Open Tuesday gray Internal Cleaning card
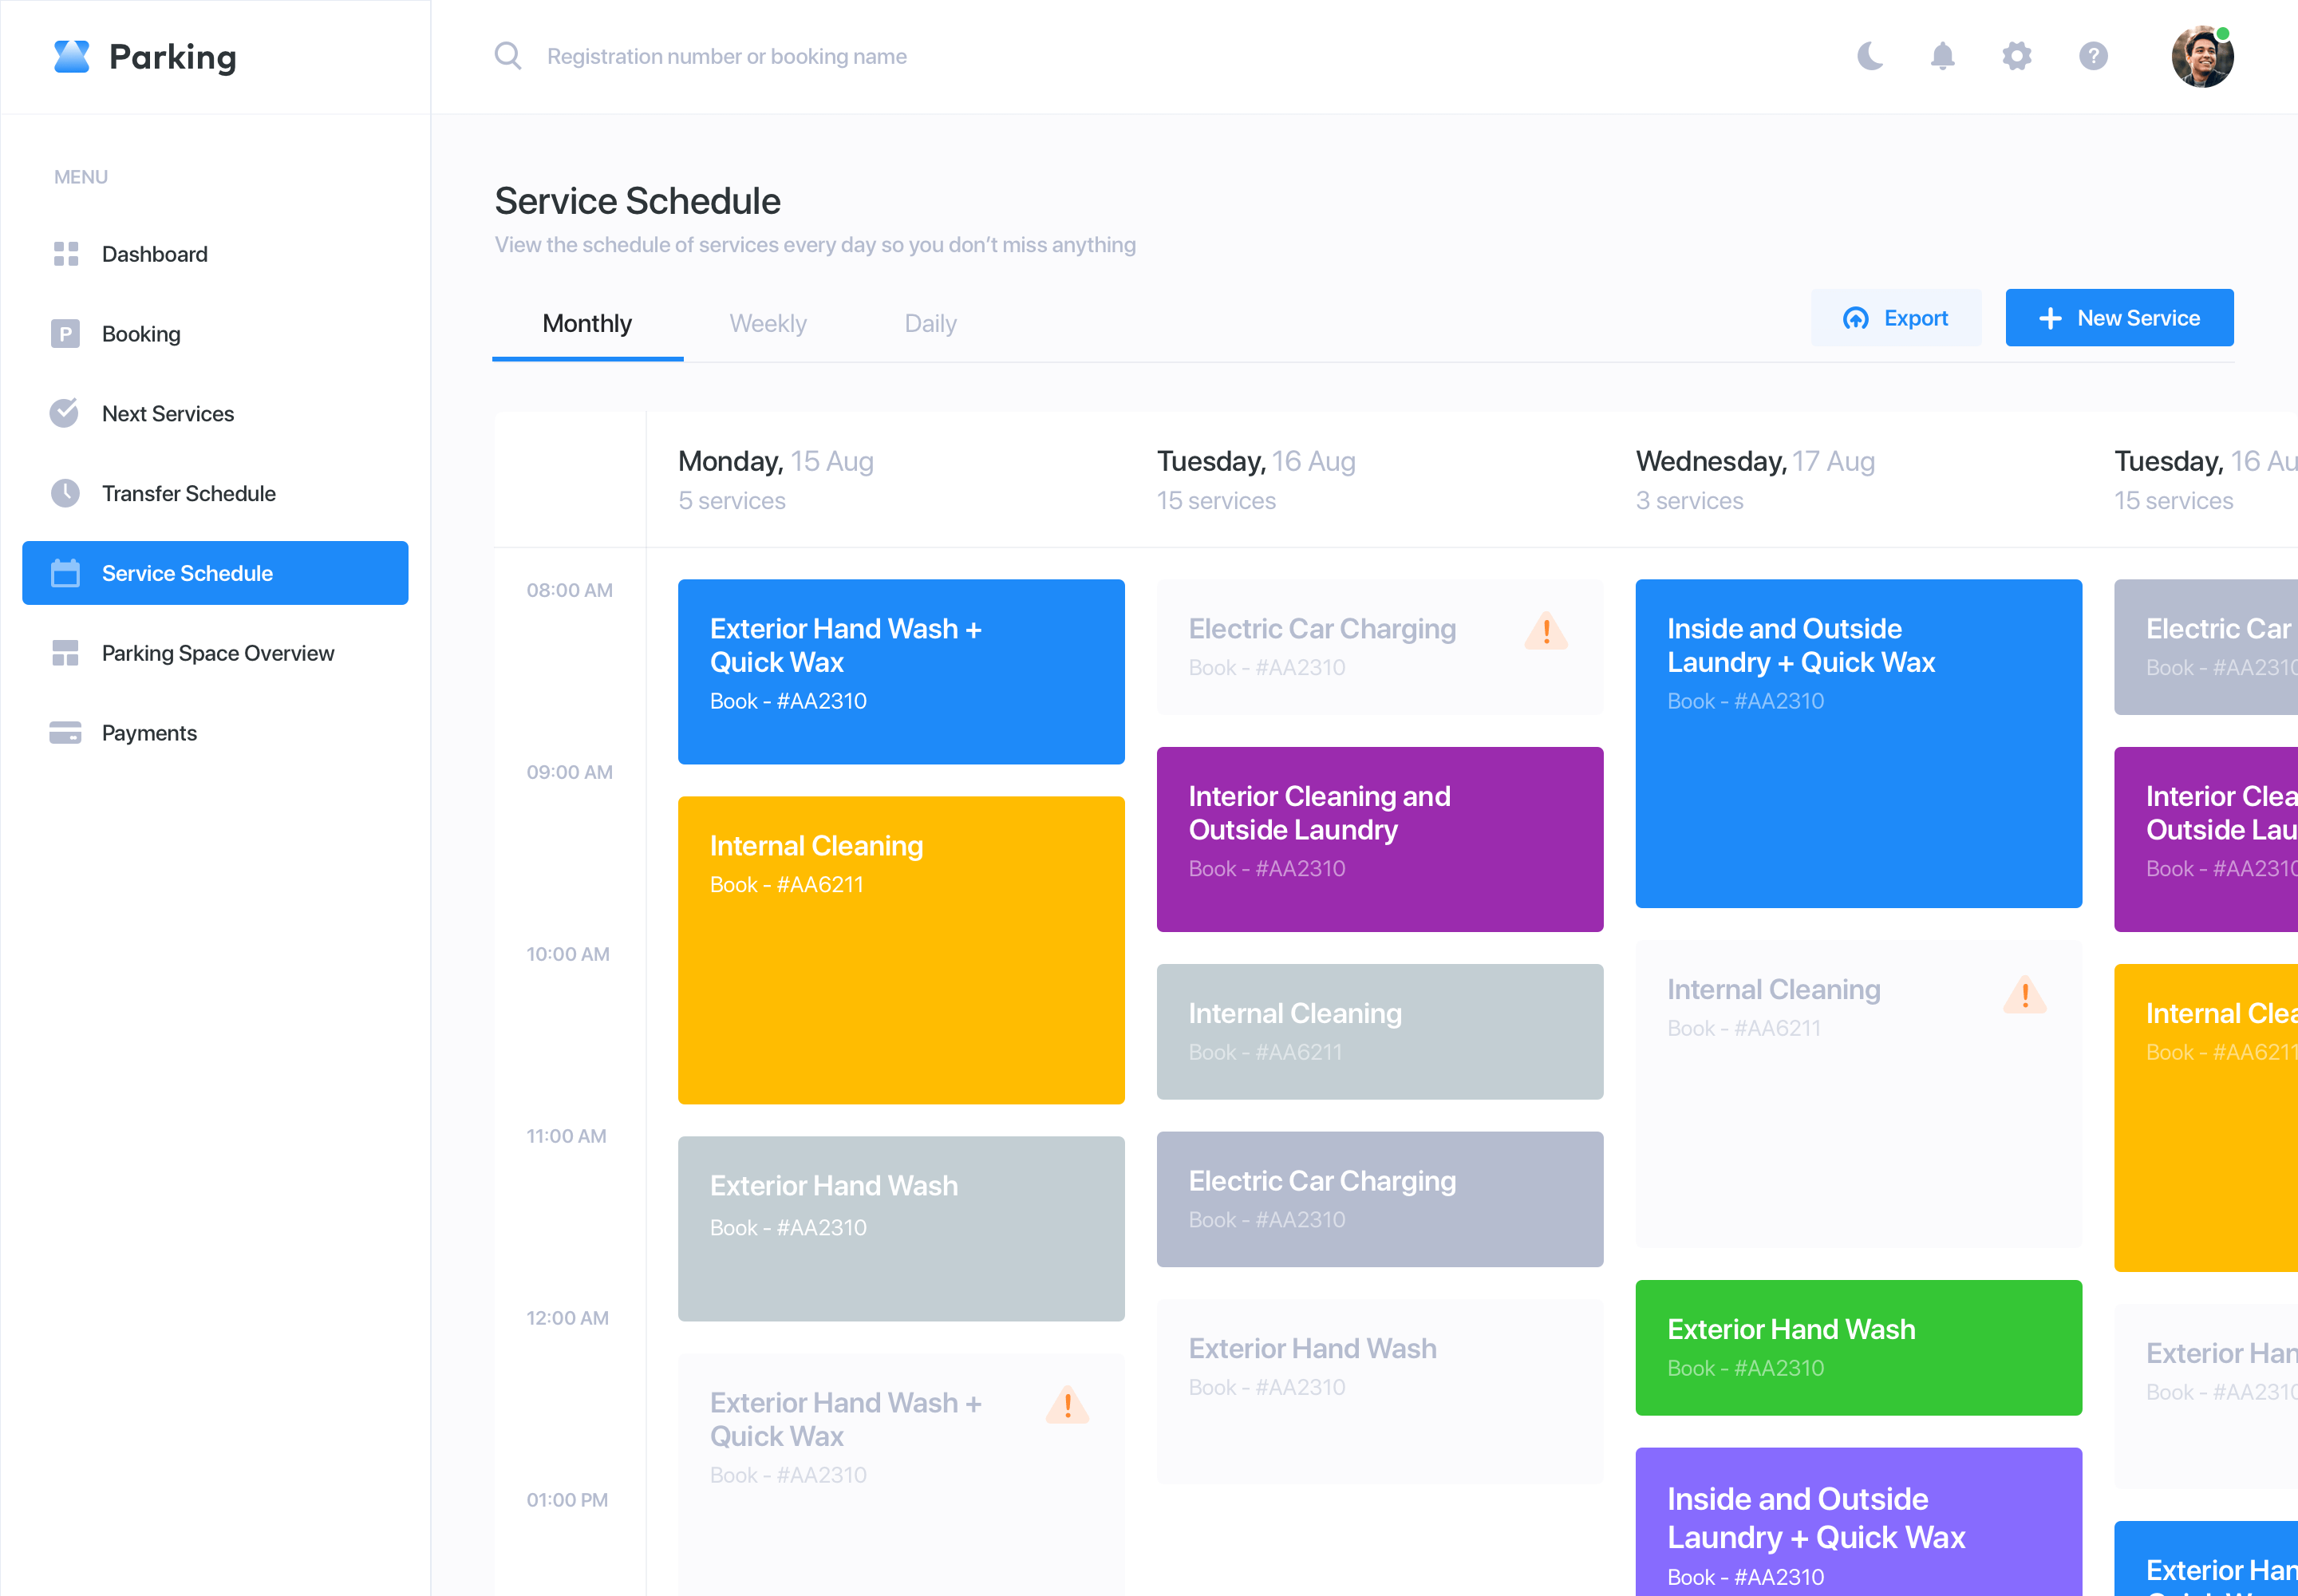This screenshot has width=2298, height=1596. [x=1380, y=1032]
